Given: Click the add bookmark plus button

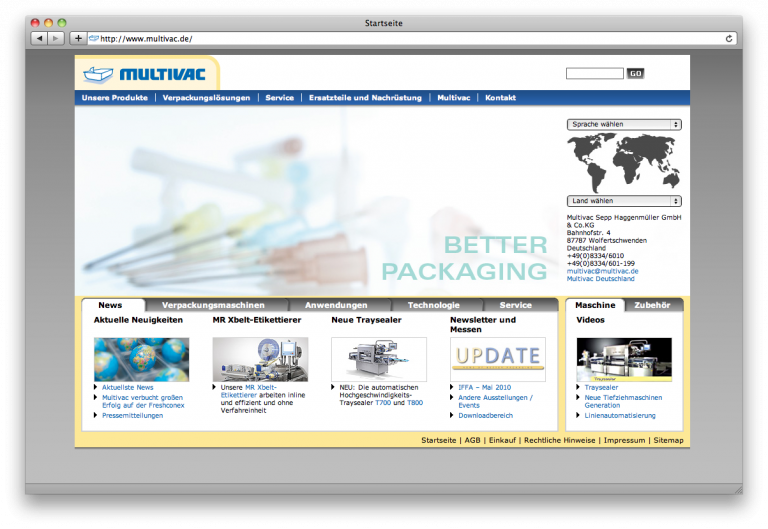Looking at the screenshot, I should [78, 38].
